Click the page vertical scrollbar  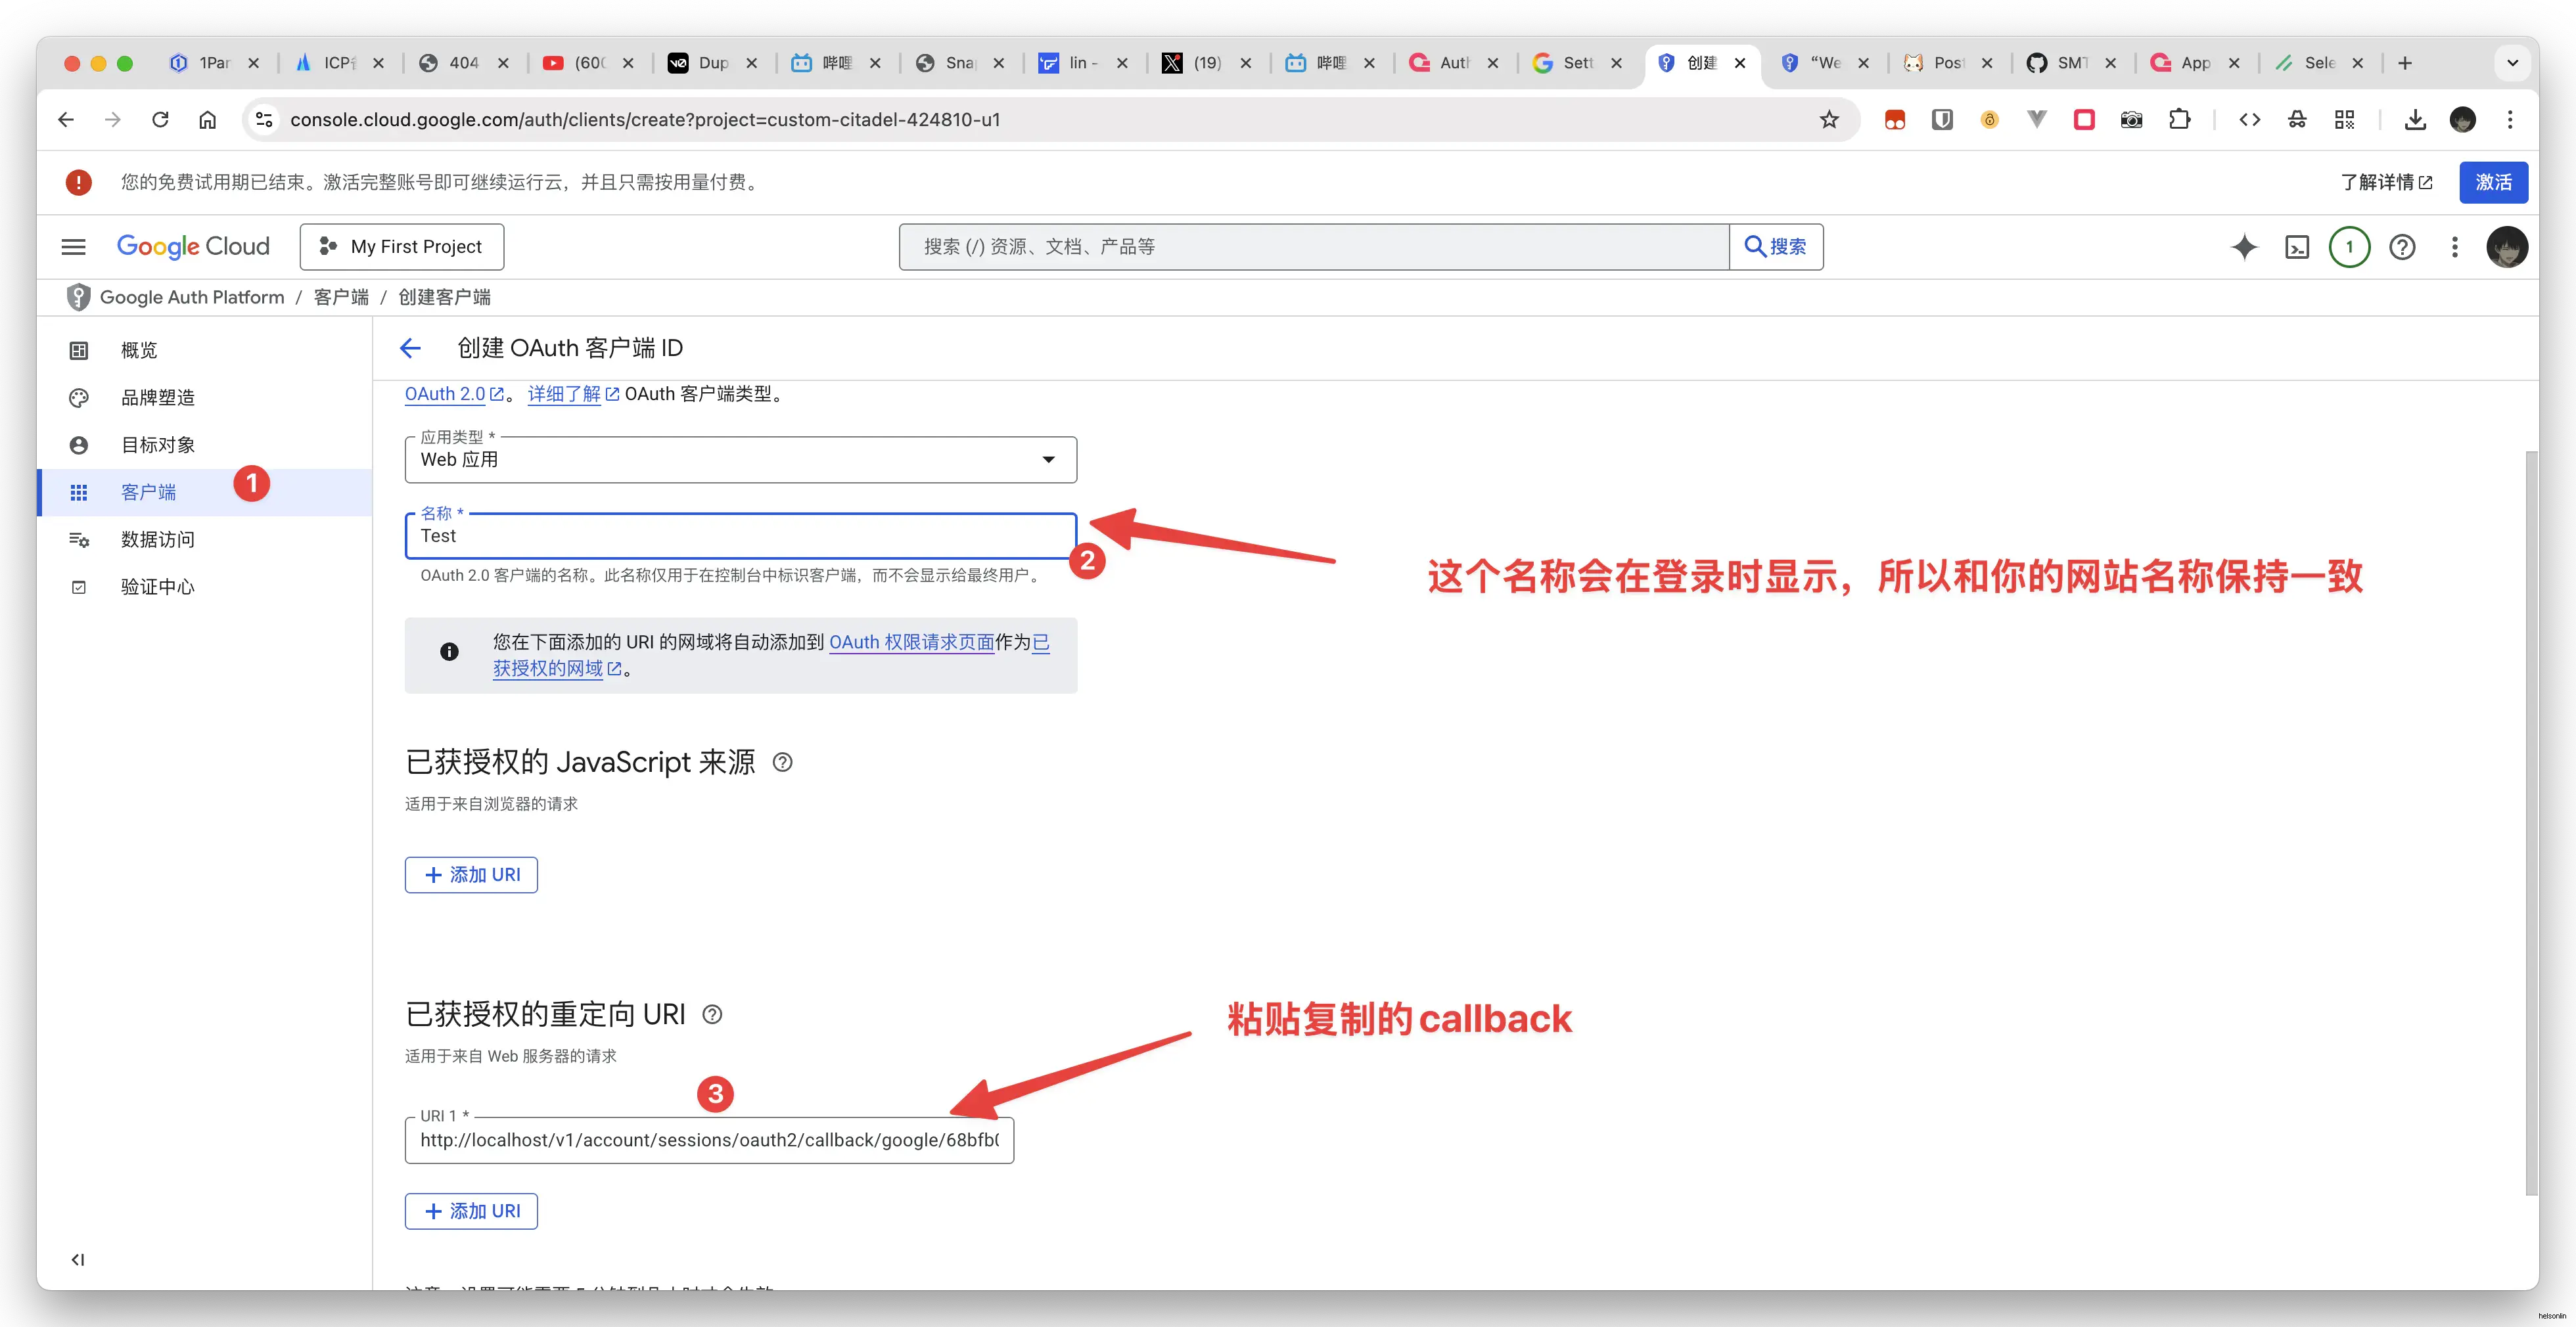tap(2531, 822)
